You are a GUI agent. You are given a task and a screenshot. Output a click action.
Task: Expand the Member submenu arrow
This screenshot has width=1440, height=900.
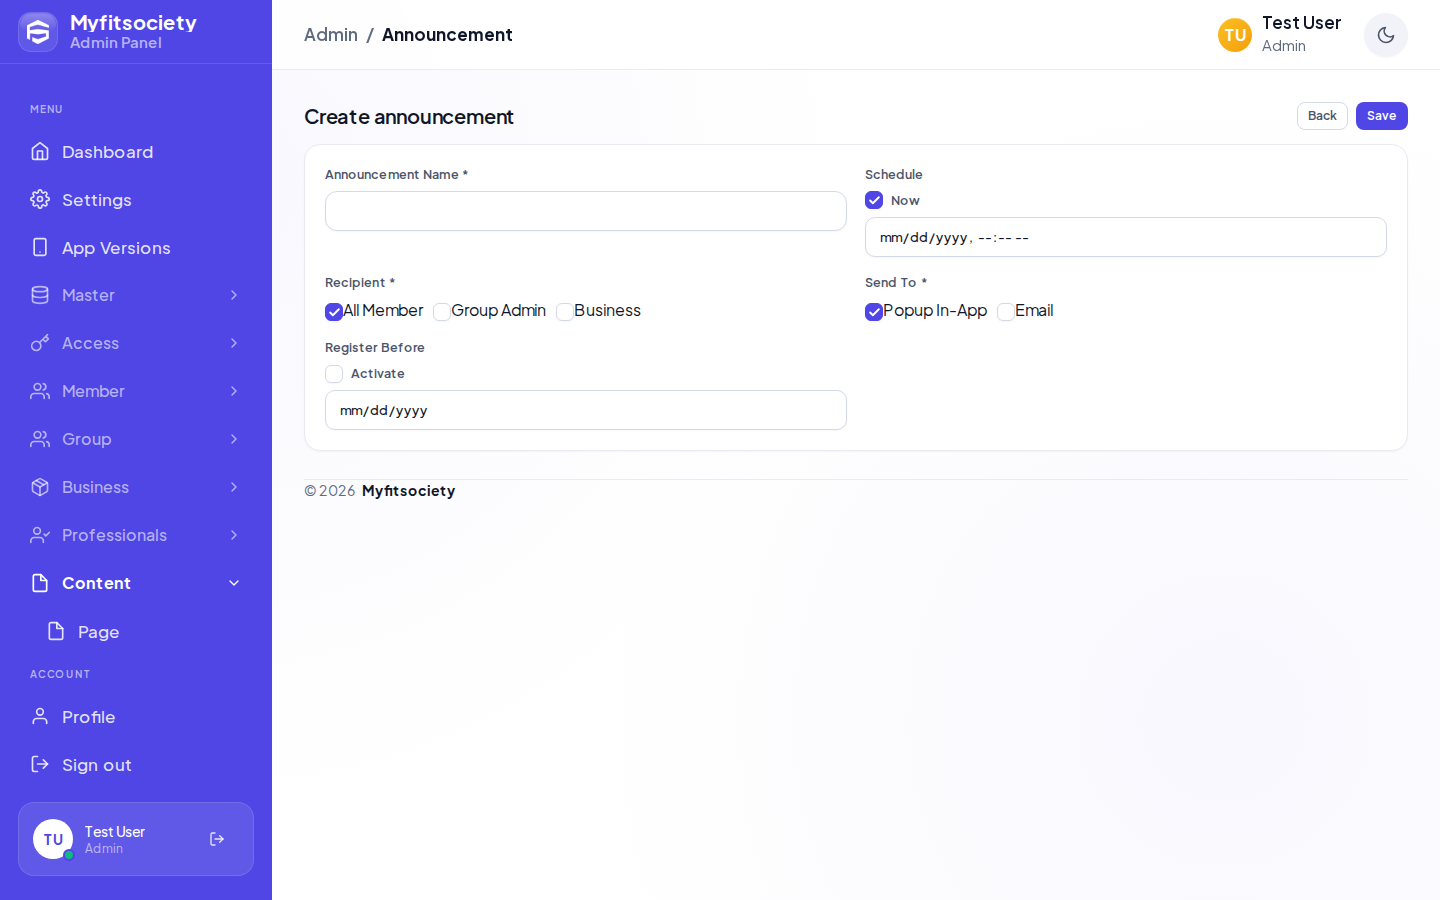[x=234, y=391]
